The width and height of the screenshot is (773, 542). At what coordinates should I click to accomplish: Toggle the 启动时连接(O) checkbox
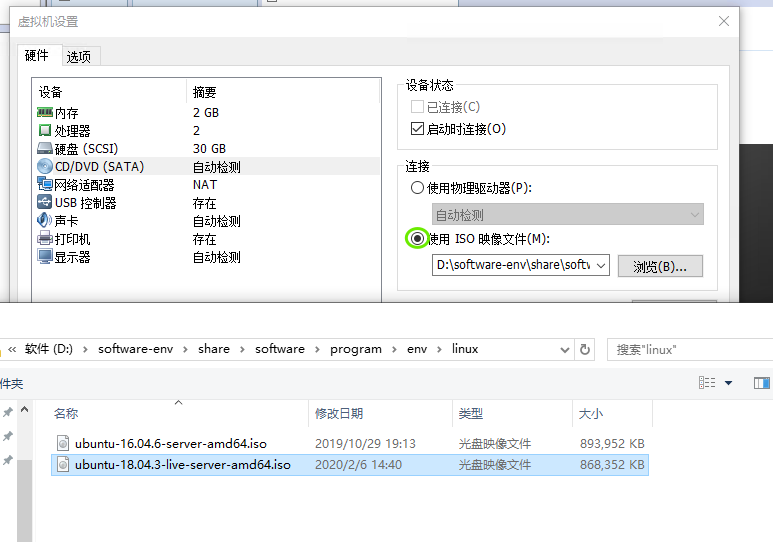pyautogui.click(x=417, y=129)
